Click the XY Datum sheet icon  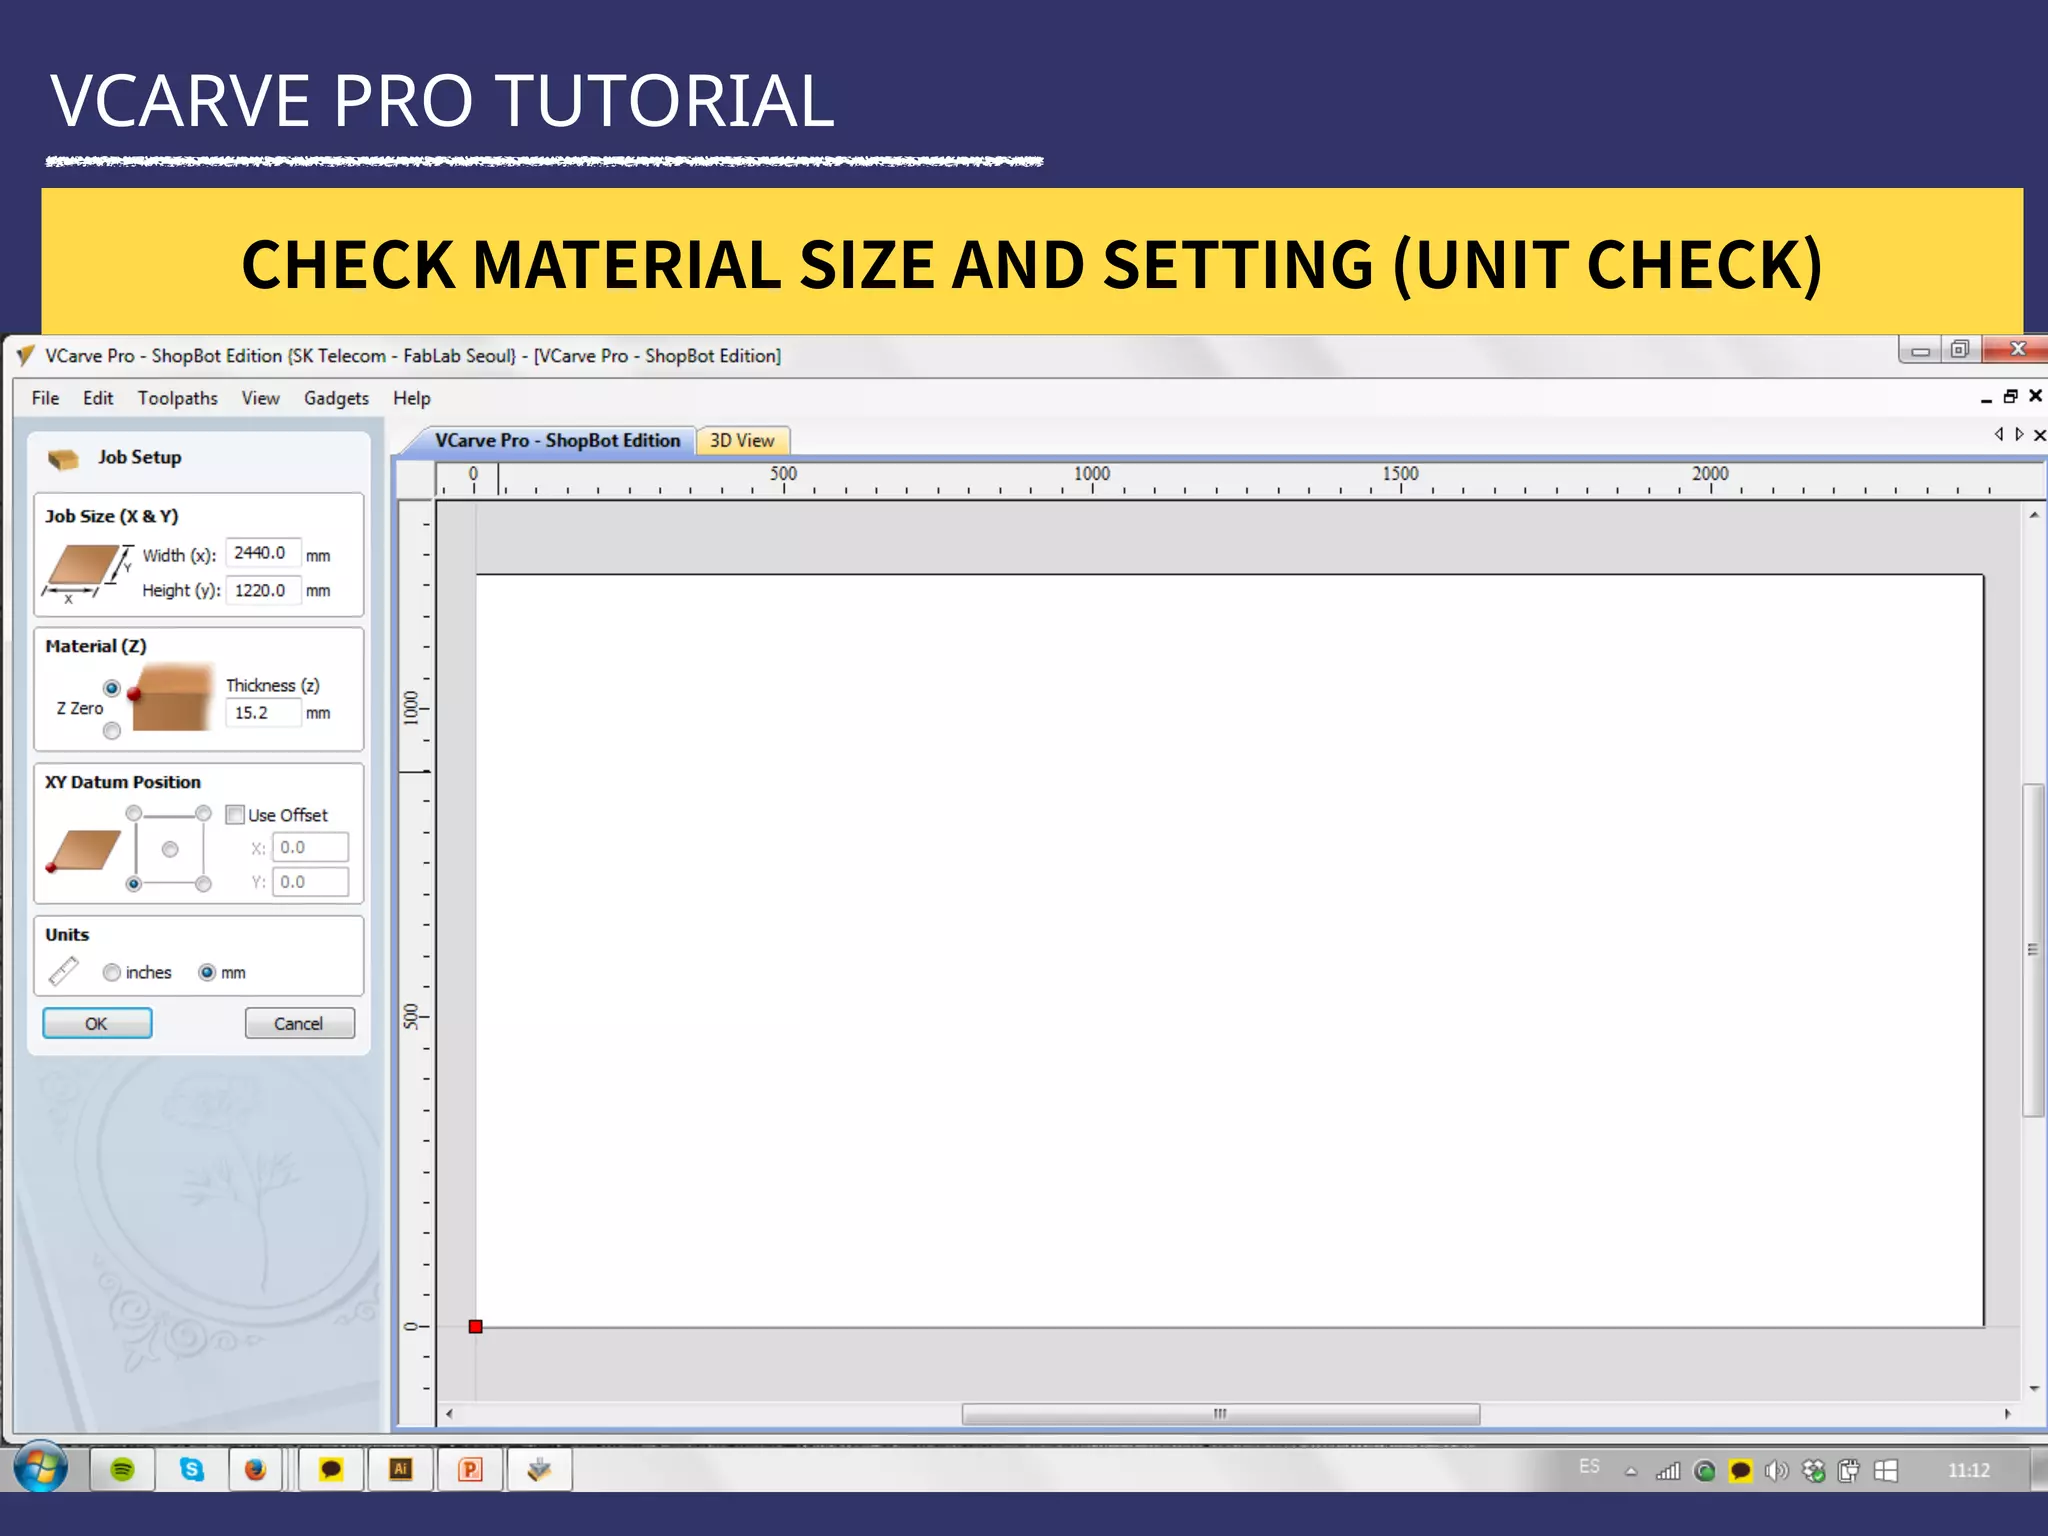(x=83, y=851)
